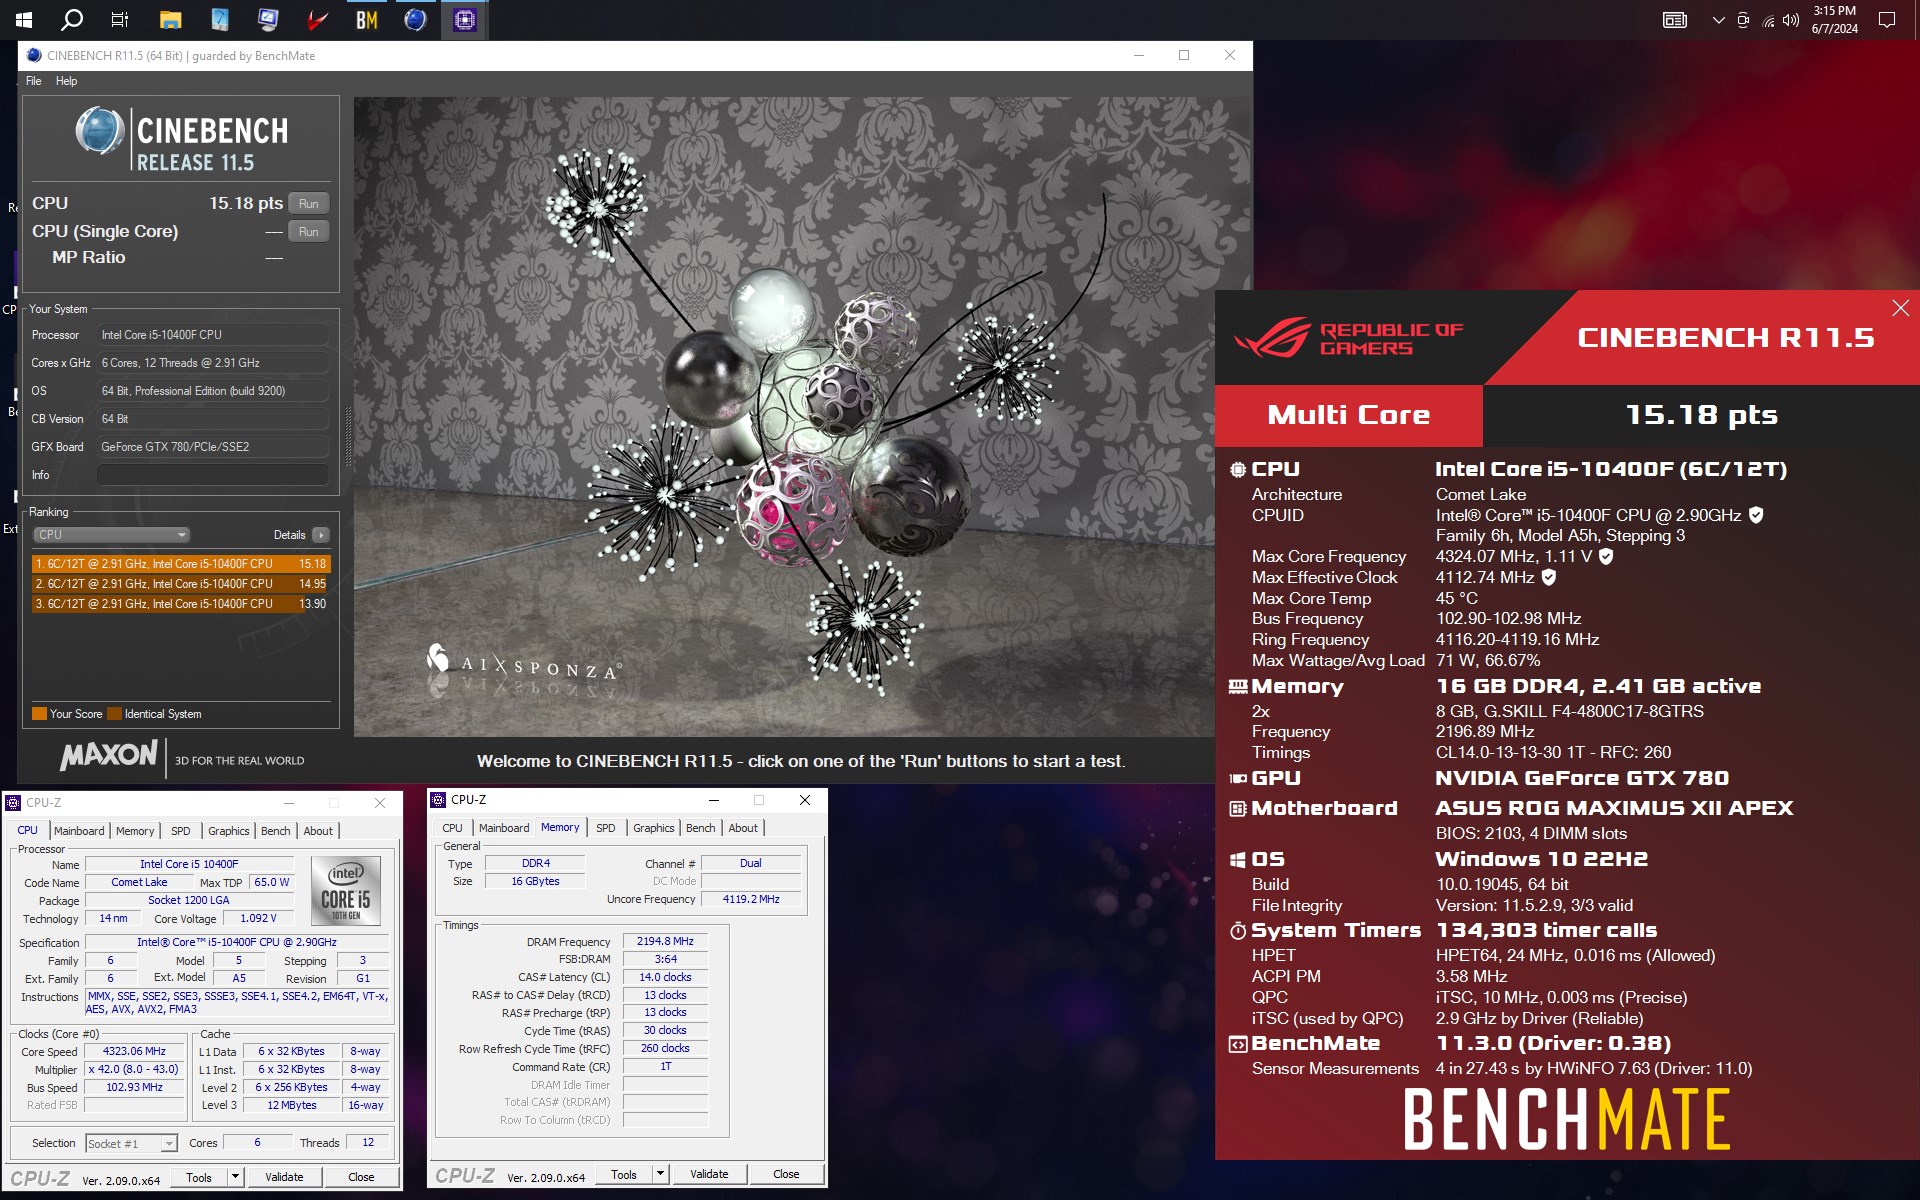
Task: Open Graphics tab in right CPU-Z
Action: pyautogui.click(x=653, y=828)
